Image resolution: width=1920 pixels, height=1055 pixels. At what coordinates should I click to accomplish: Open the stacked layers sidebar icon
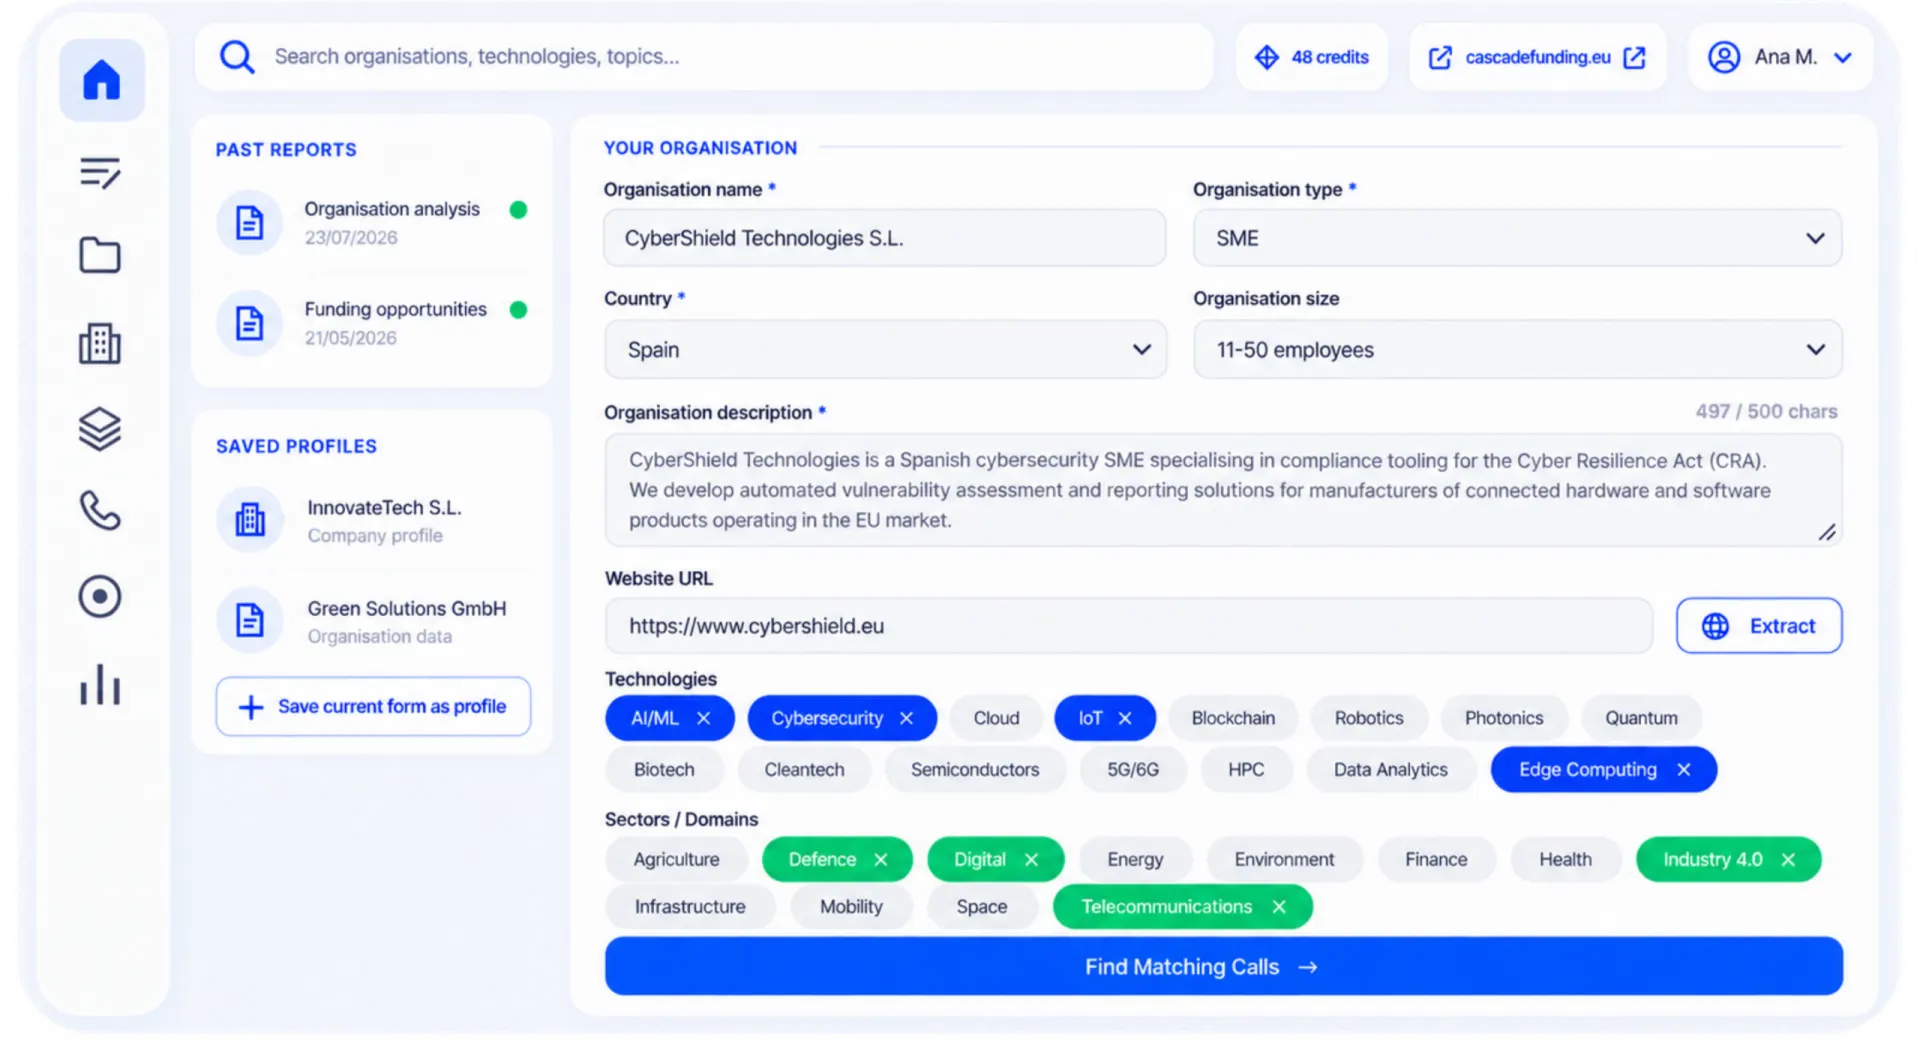coord(100,429)
